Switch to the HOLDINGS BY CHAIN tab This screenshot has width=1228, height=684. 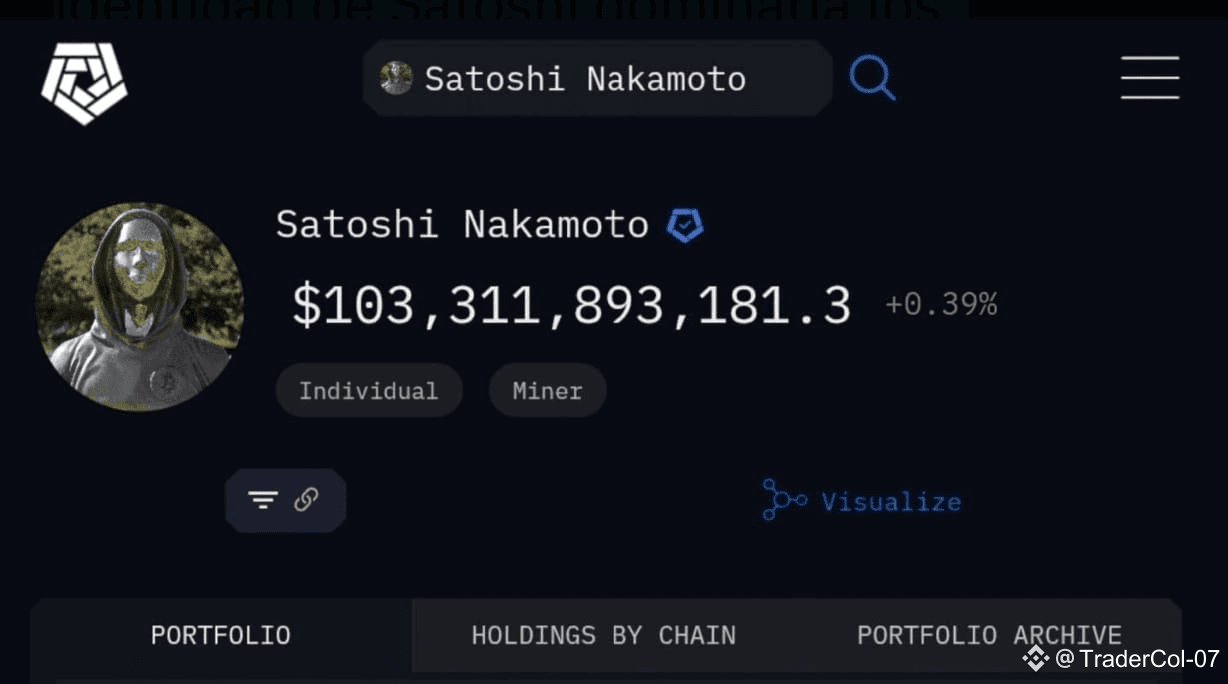point(602,635)
